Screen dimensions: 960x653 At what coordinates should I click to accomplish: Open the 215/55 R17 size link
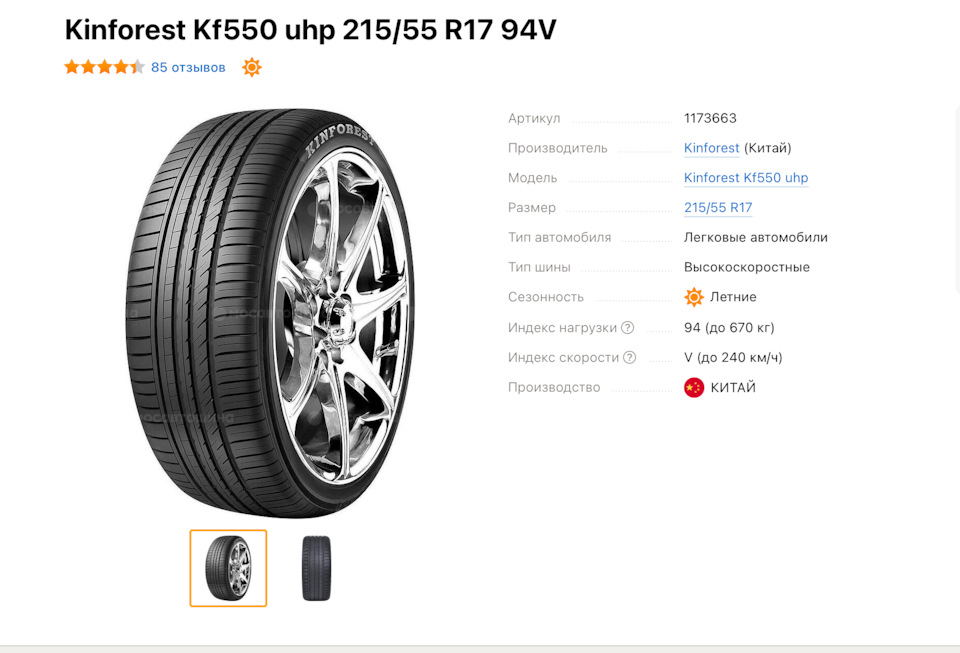[718, 207]
